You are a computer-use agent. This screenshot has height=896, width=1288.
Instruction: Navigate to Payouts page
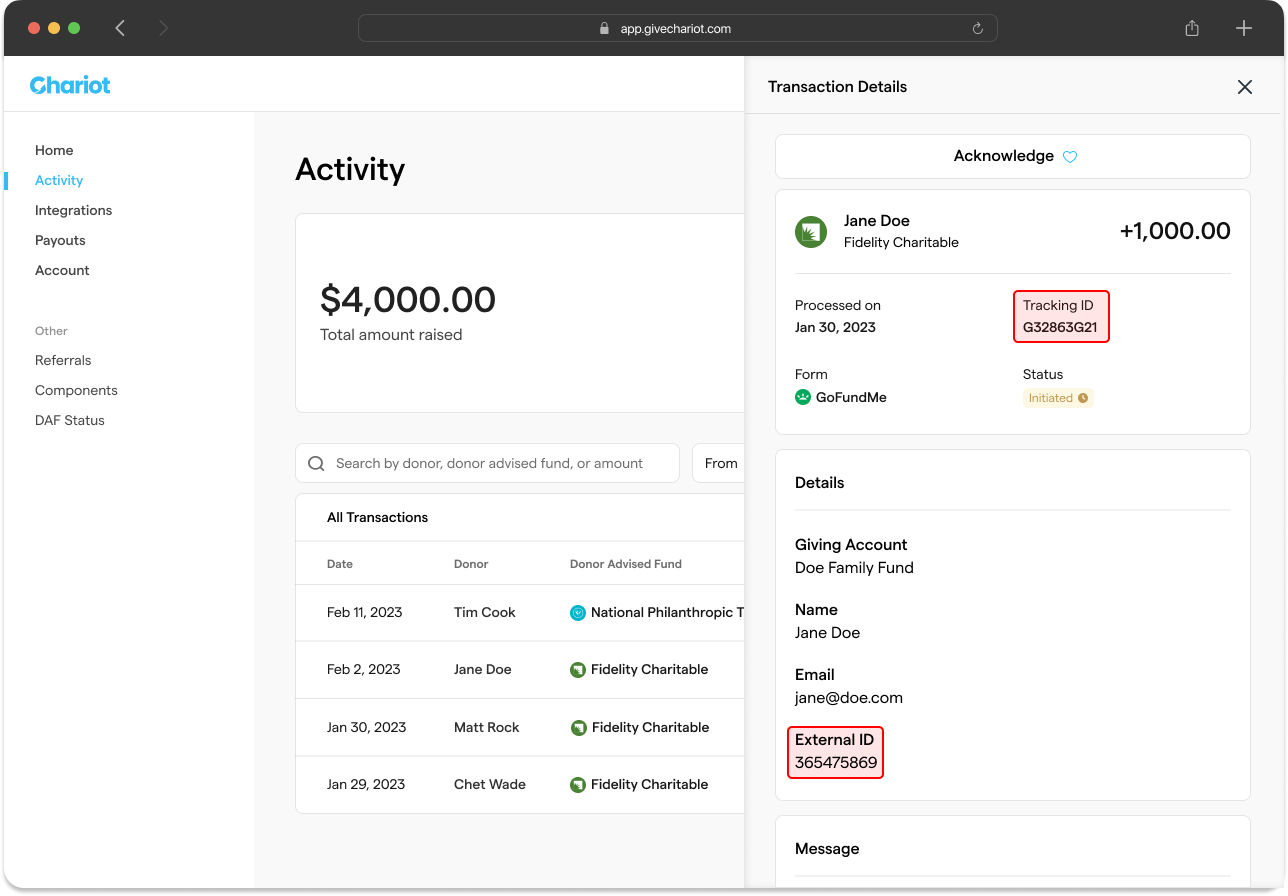coord(60,240)
